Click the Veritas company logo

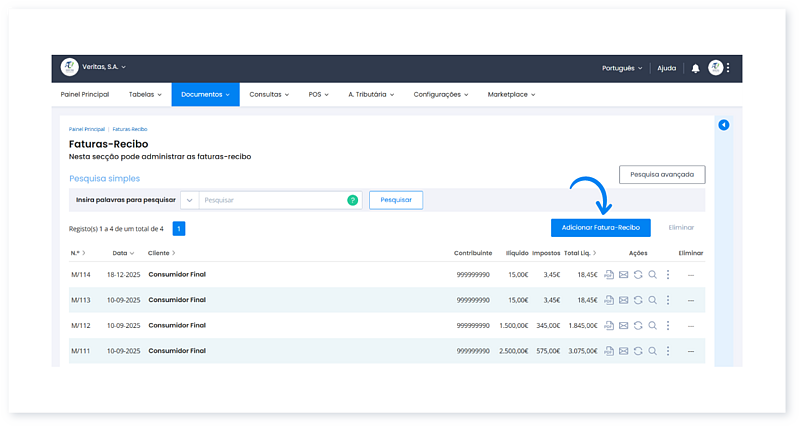point(69,68)
